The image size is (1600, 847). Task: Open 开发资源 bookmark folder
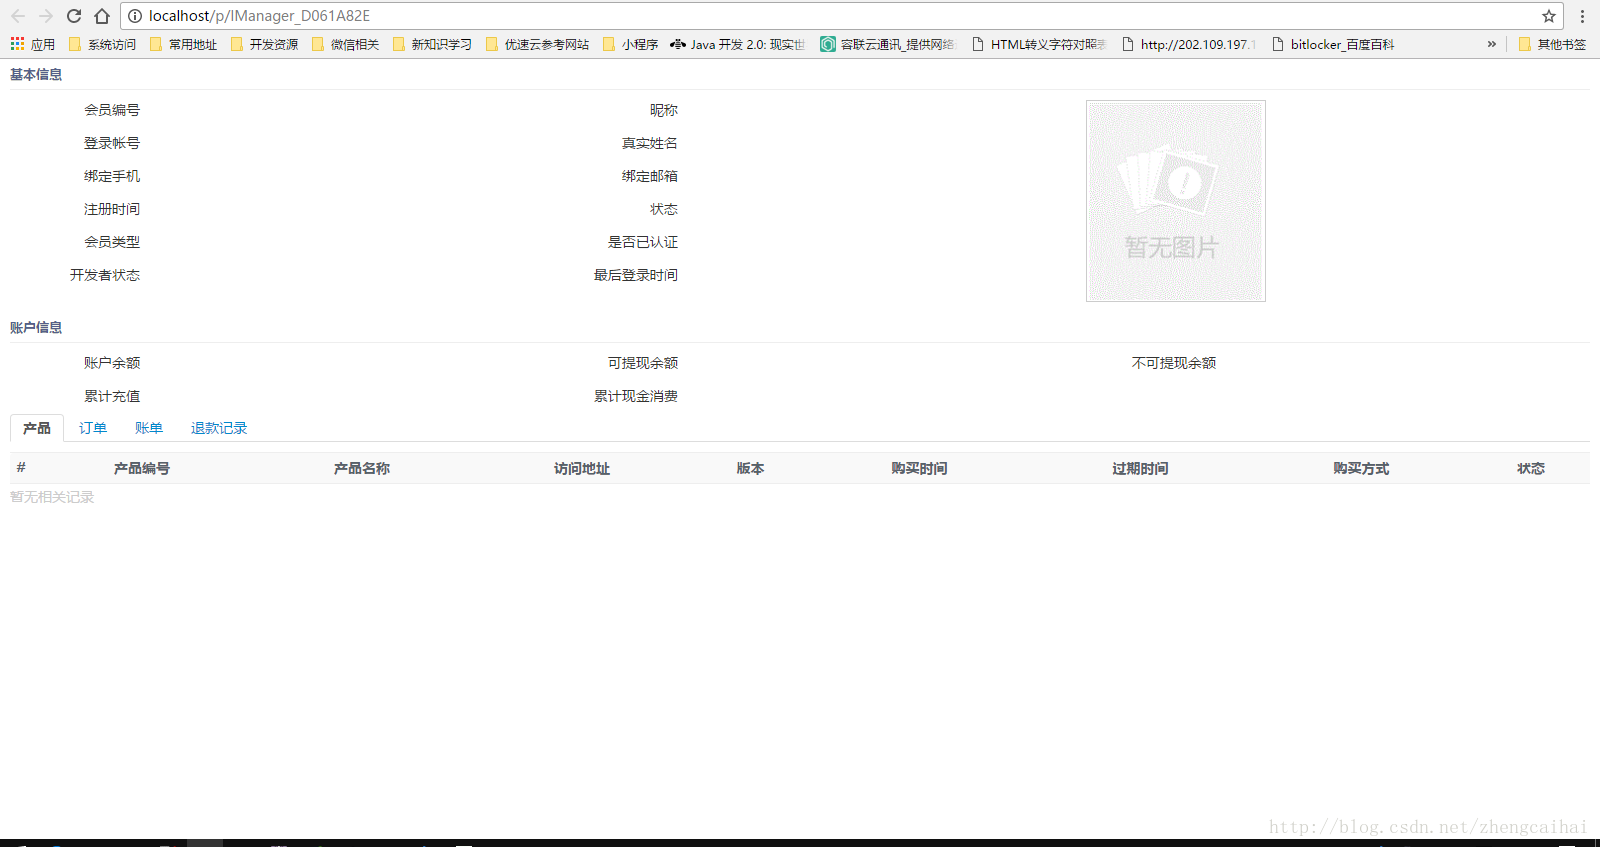[x=264, y=44]
